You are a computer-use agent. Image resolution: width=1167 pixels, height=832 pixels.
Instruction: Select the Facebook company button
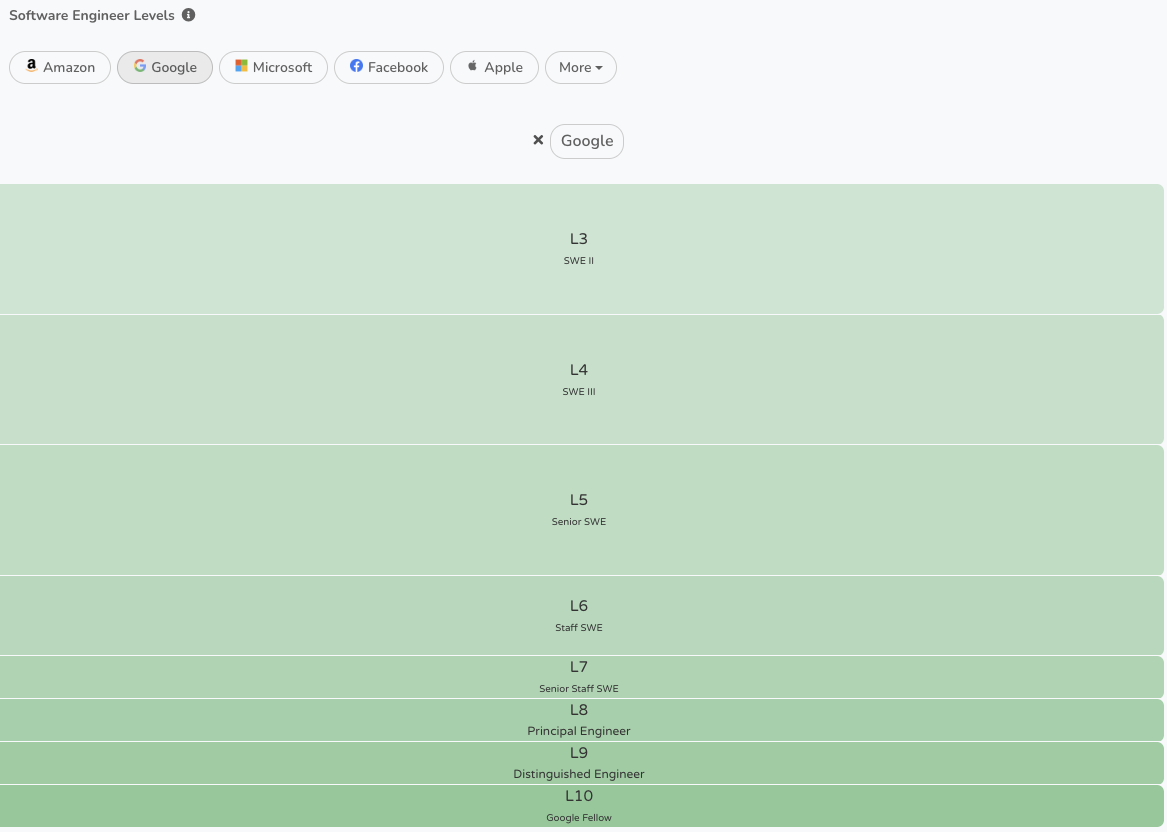[389, 68]
